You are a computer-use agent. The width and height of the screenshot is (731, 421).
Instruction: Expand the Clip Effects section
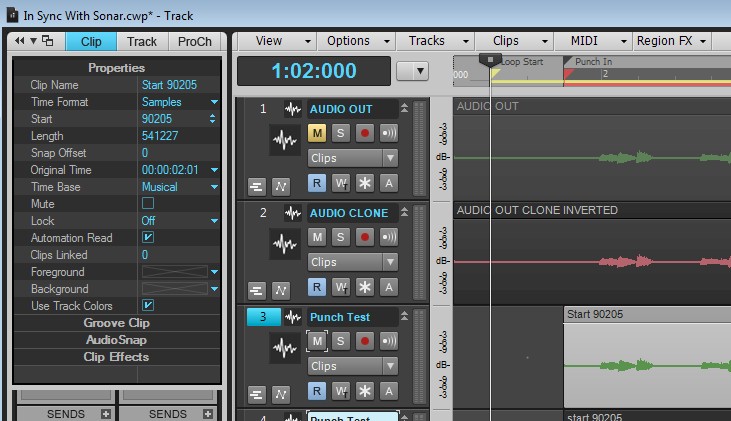(x=117, y=357)
